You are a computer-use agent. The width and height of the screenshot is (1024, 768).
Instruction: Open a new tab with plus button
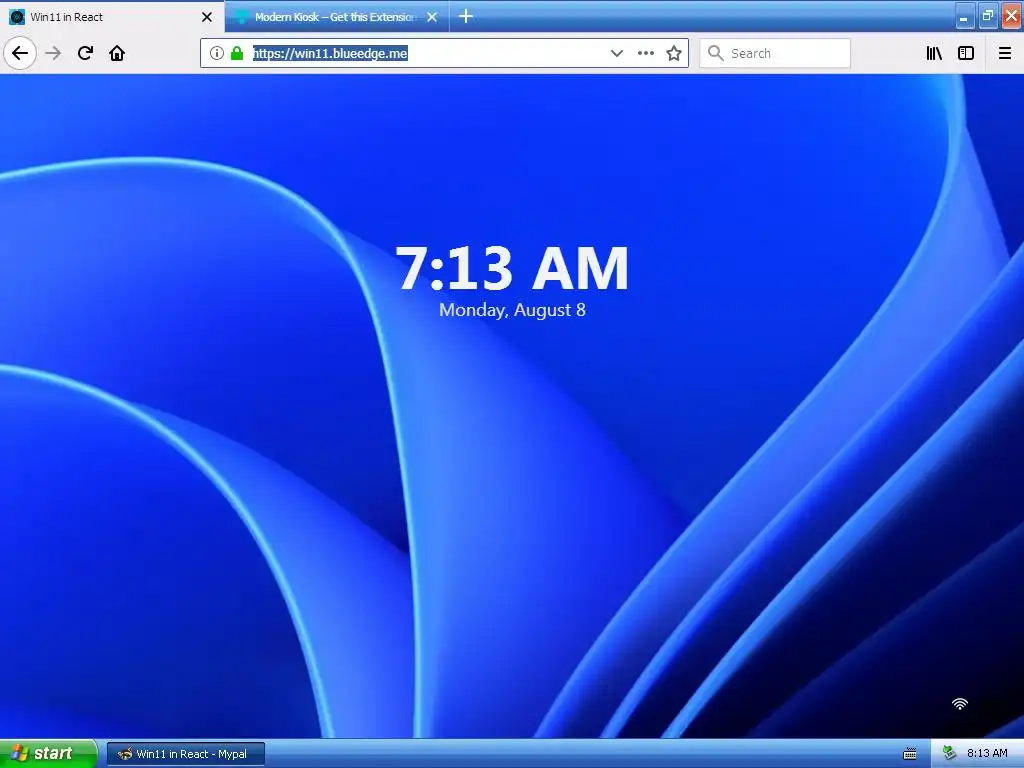click(x=466, y=16)
